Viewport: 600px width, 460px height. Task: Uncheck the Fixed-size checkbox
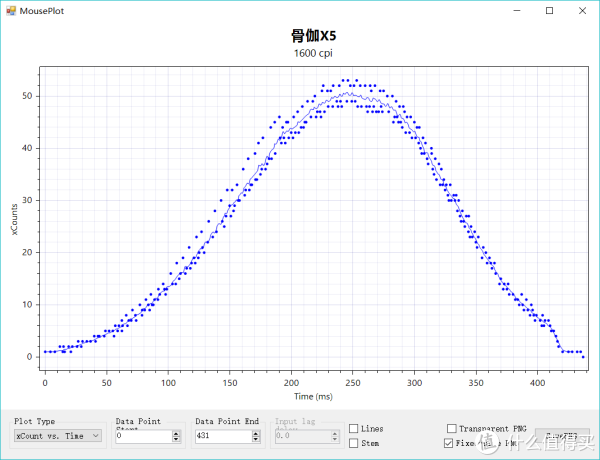[448, 443]
